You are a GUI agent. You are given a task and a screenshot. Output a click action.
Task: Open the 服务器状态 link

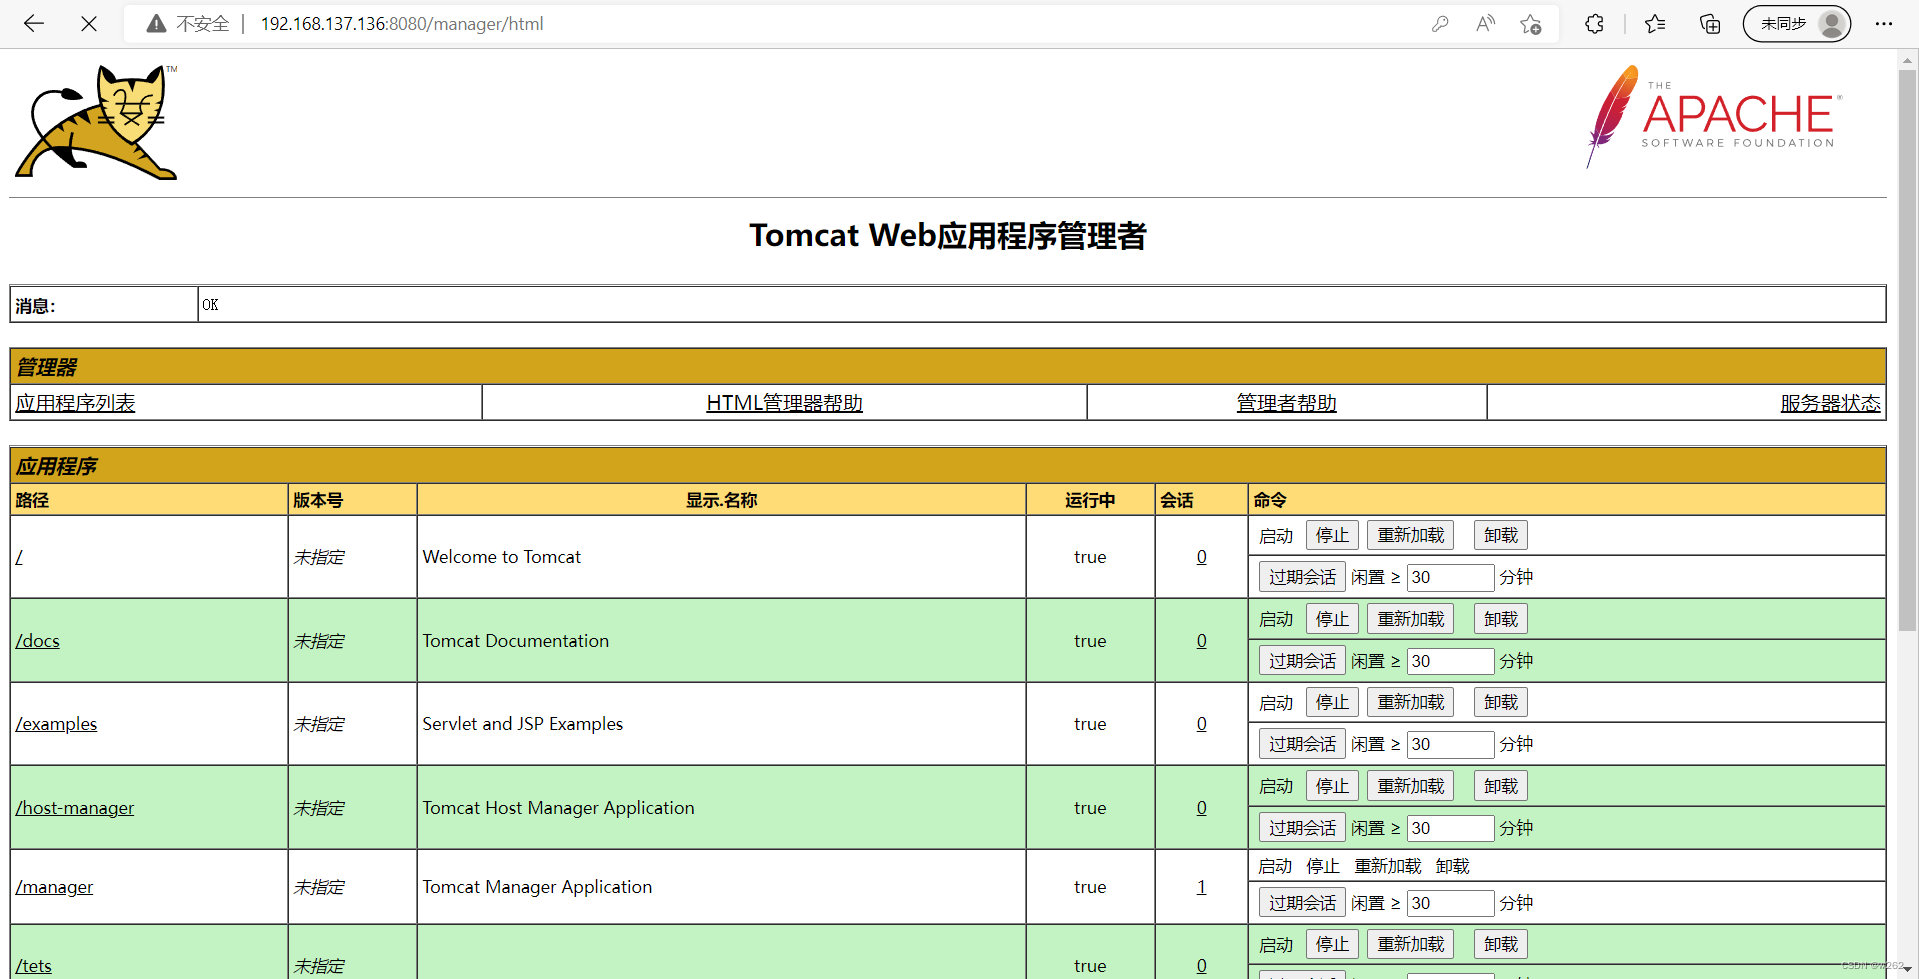[1830, 403]
